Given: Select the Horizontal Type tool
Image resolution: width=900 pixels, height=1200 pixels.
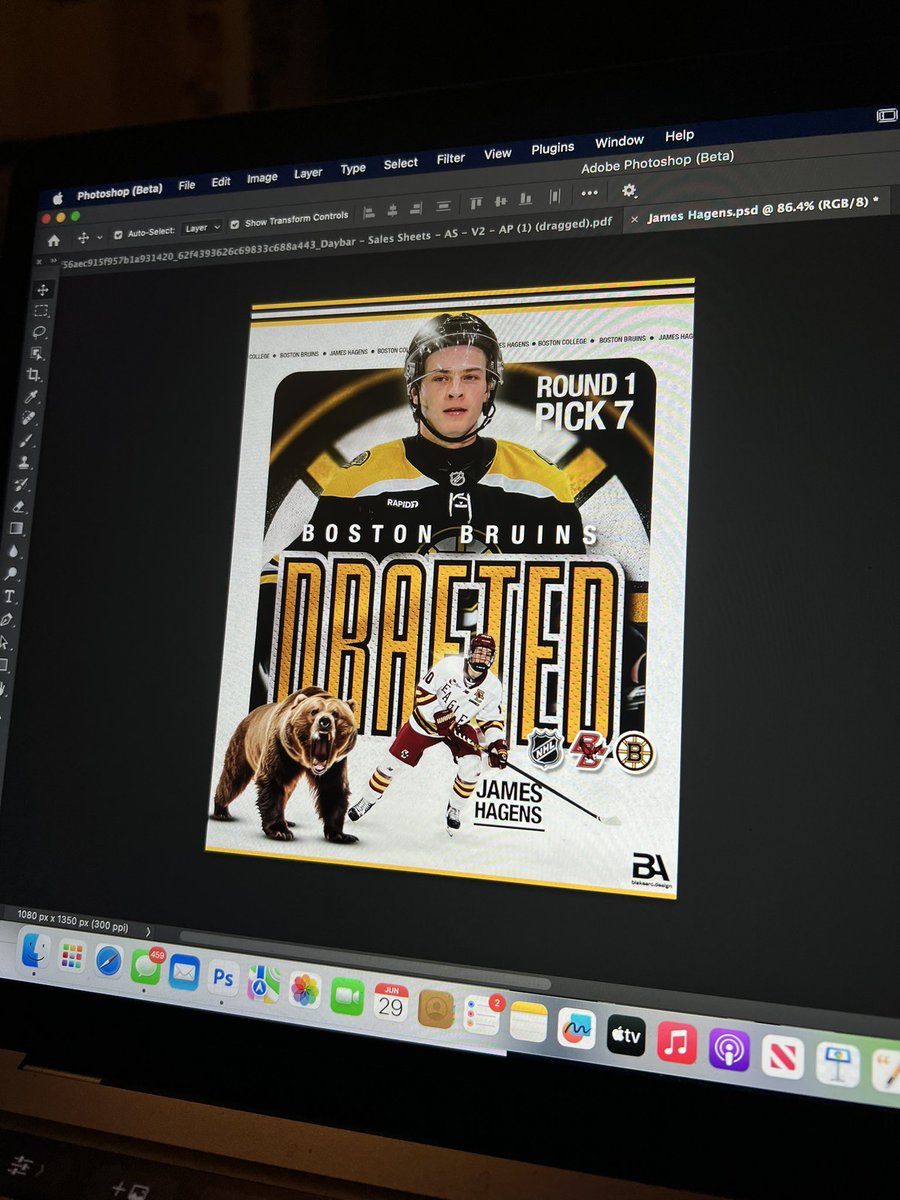Looking at the screenshot, I should pyautogui.click(x=10, y=596).
